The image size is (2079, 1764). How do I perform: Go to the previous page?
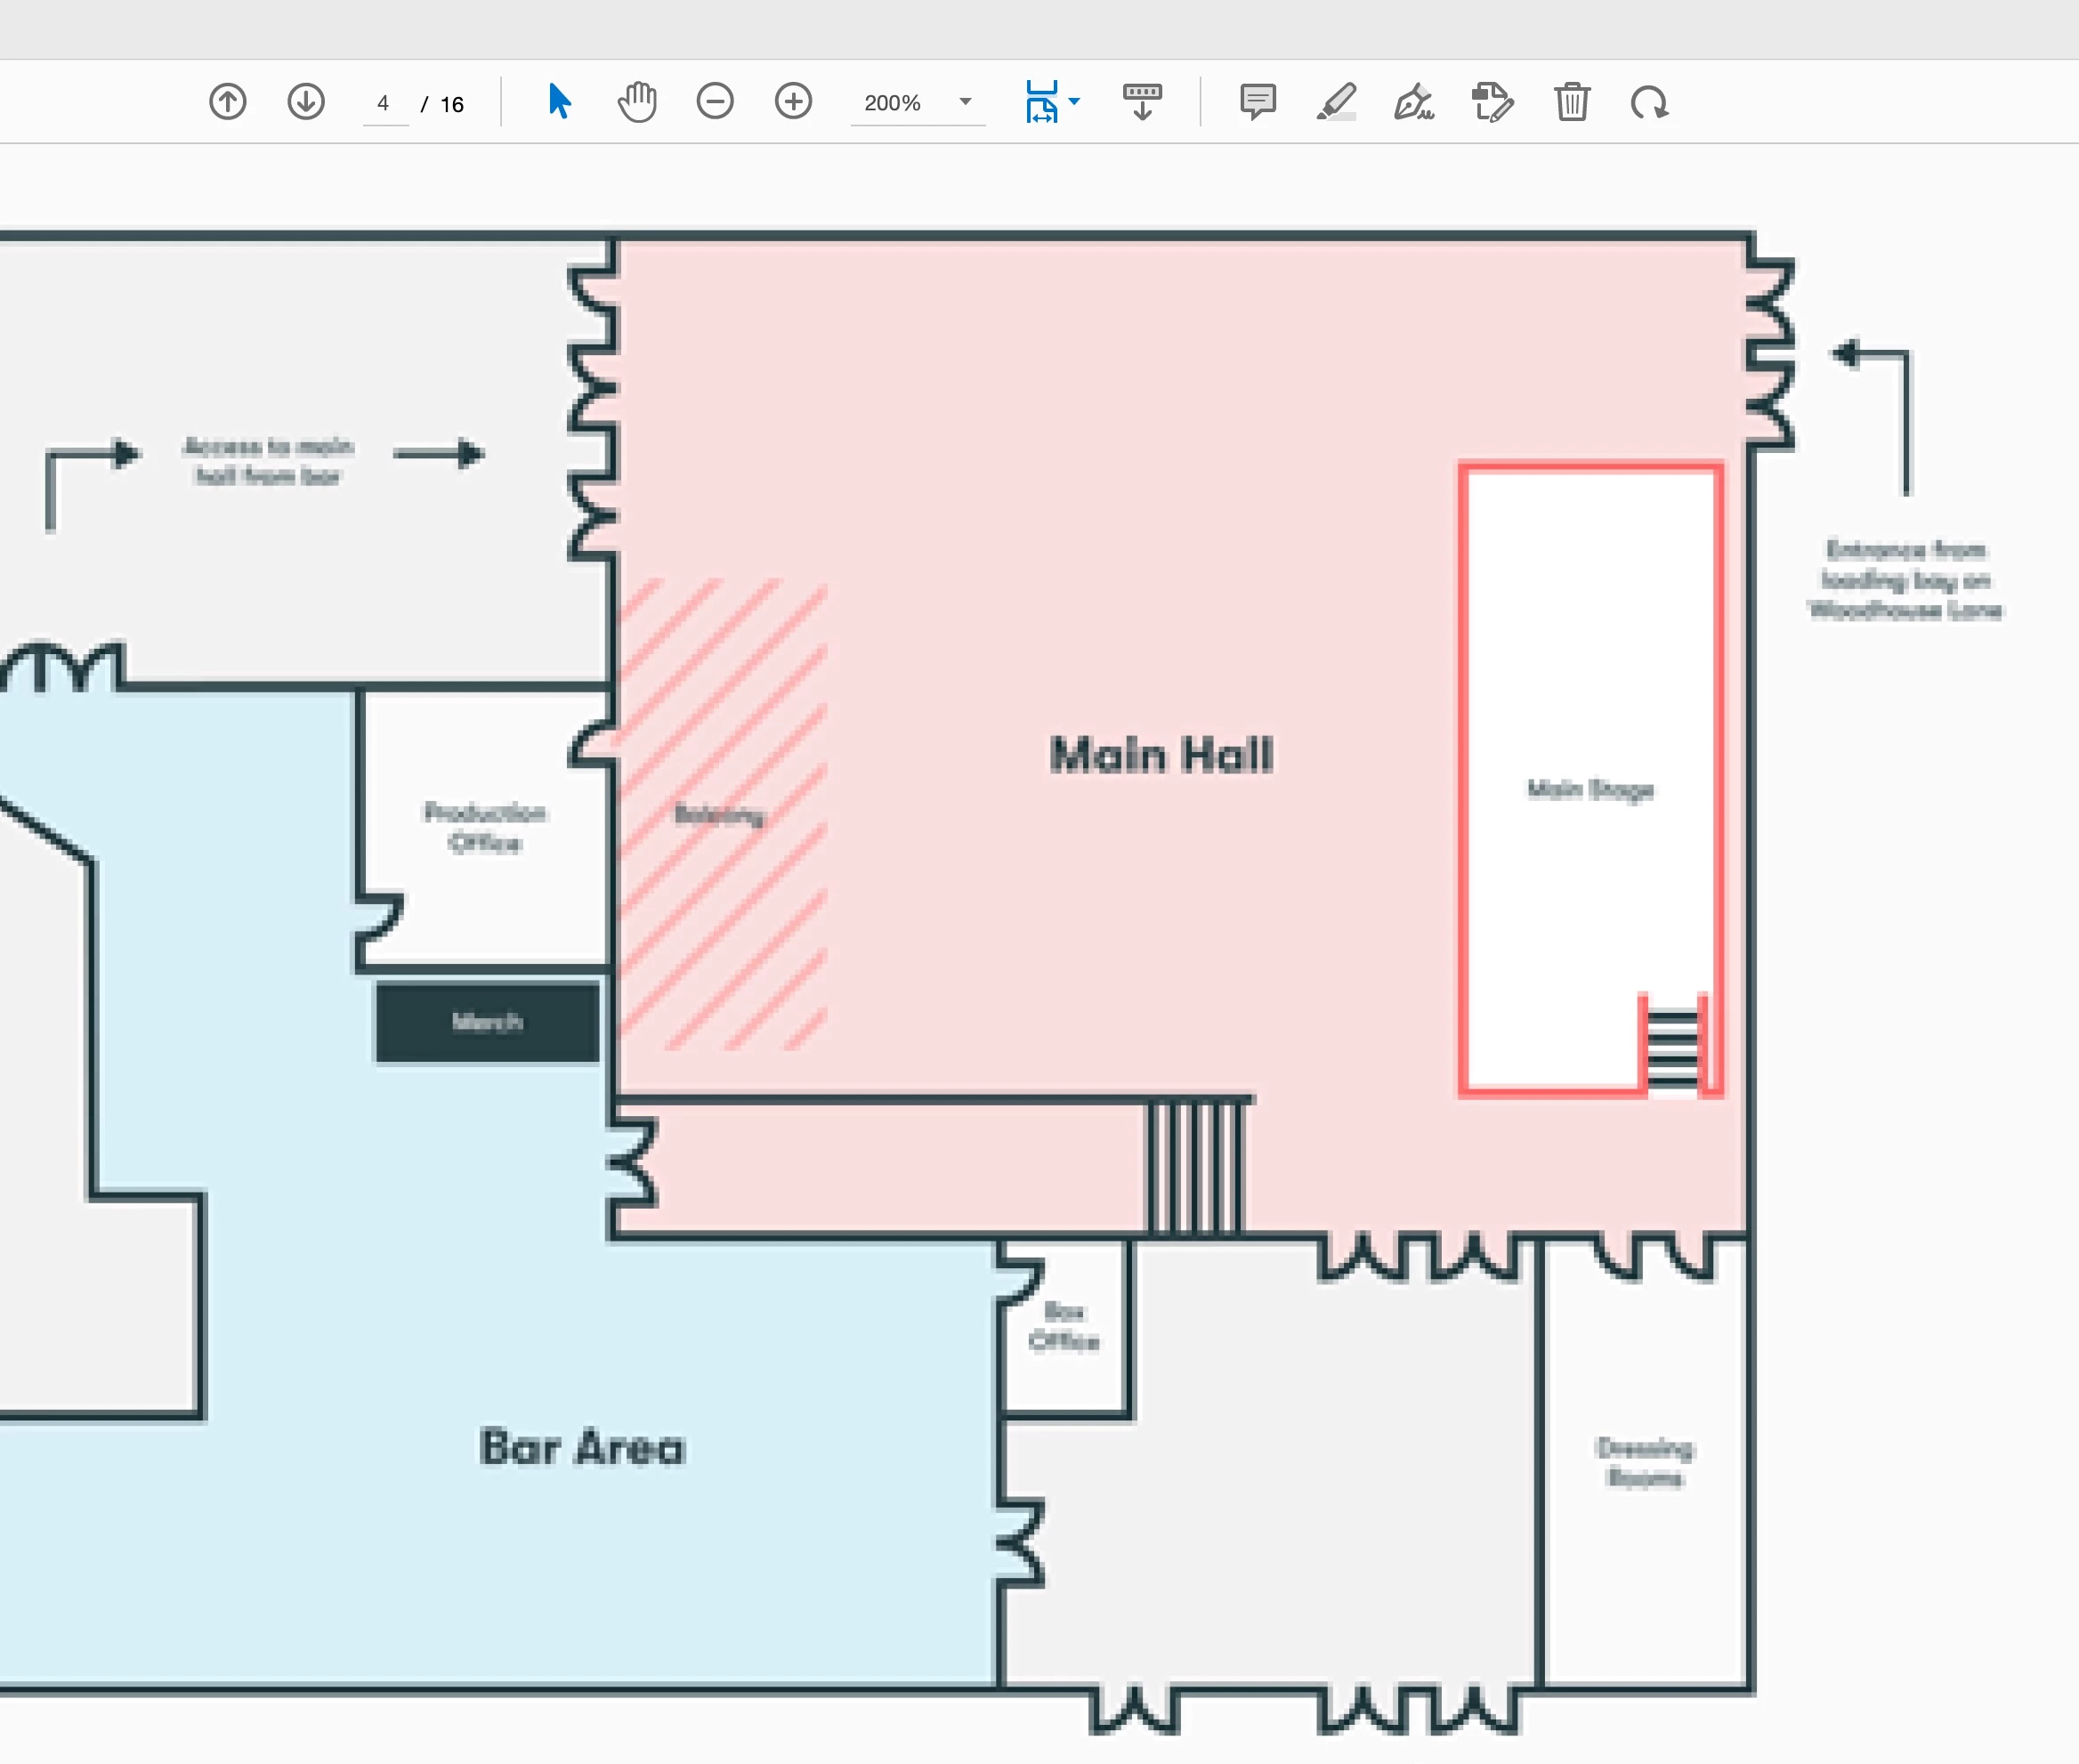(228, 102)
